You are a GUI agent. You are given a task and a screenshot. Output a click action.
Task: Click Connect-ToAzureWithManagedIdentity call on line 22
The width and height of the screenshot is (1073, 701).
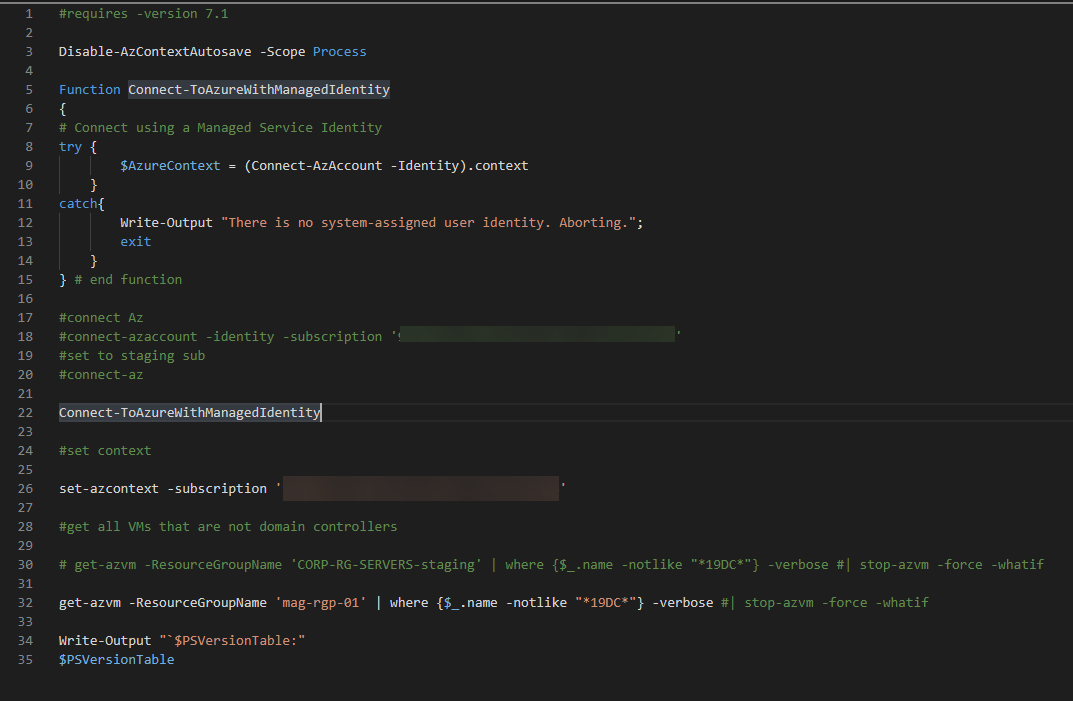coord(190,413)
